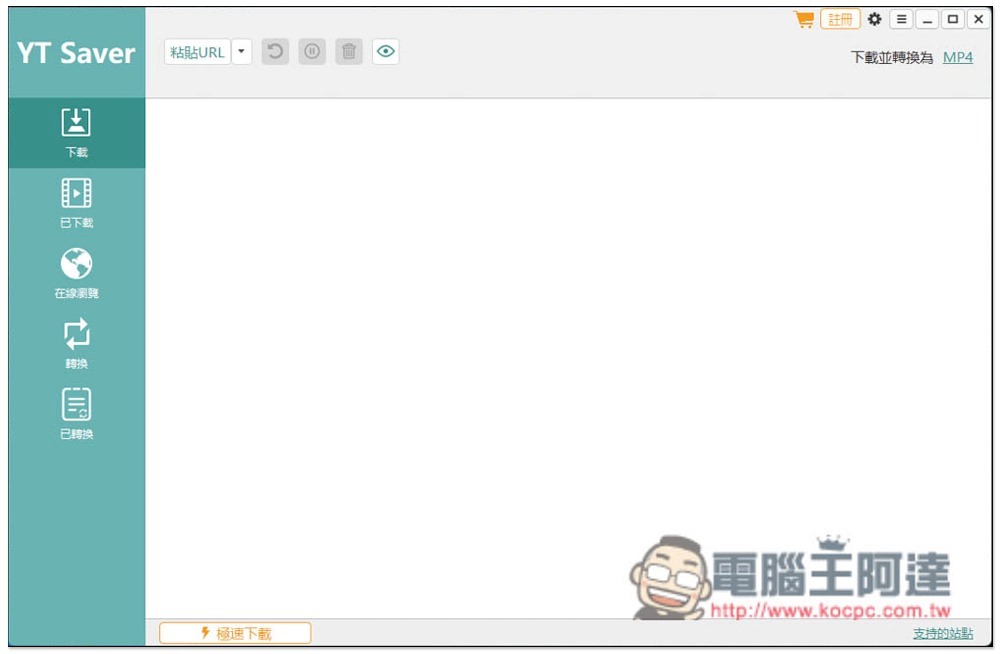Click the Paste URL (粘貼URL) button

(x=198, y=52)
